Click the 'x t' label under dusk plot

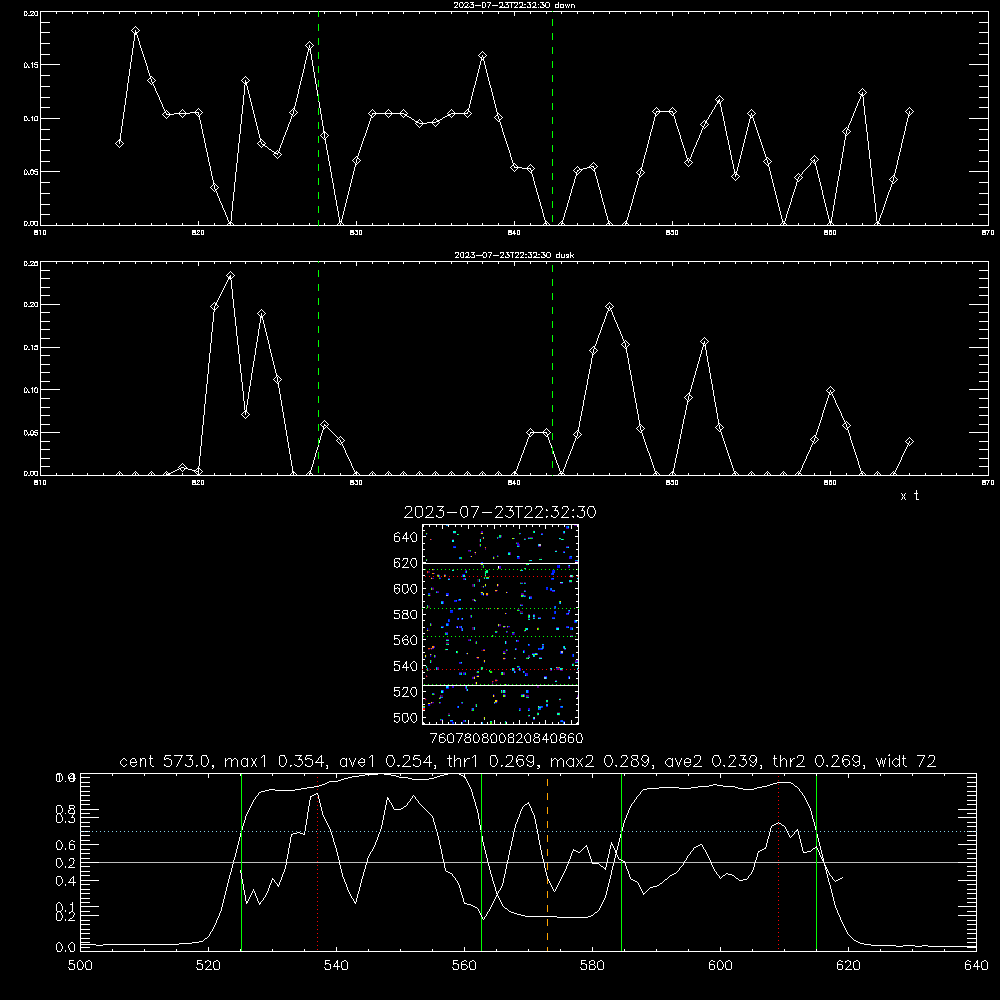[909, 496]
